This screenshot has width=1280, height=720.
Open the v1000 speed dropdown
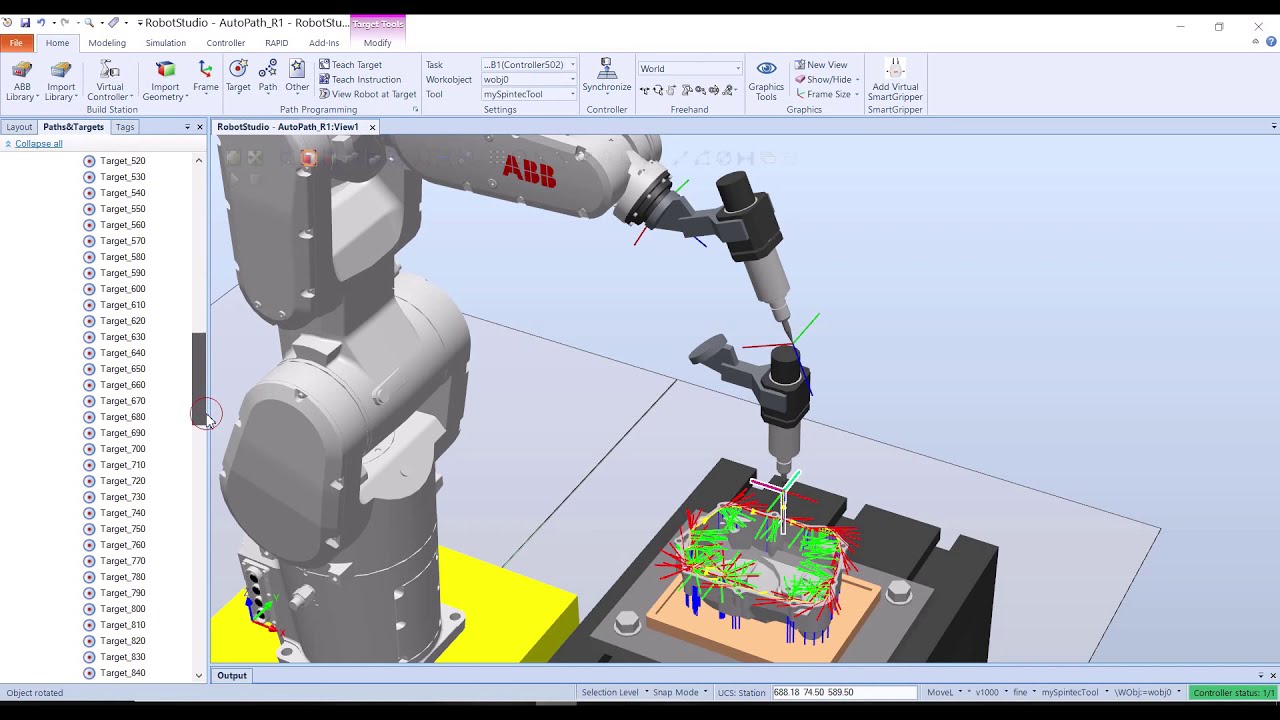[x=990, y=692]
